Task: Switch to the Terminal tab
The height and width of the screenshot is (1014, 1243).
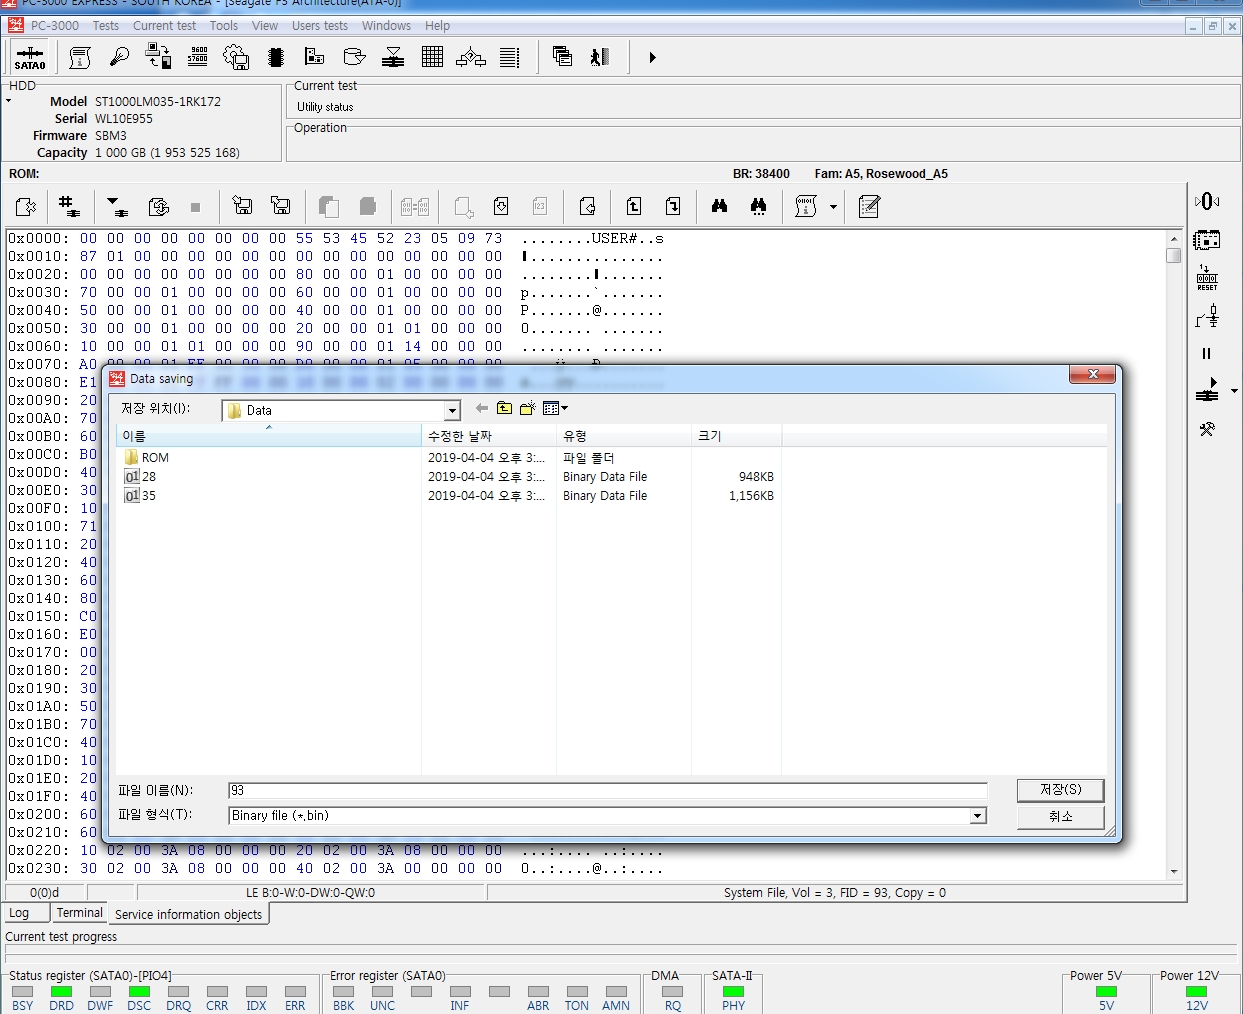Action: tap(79, 913)
